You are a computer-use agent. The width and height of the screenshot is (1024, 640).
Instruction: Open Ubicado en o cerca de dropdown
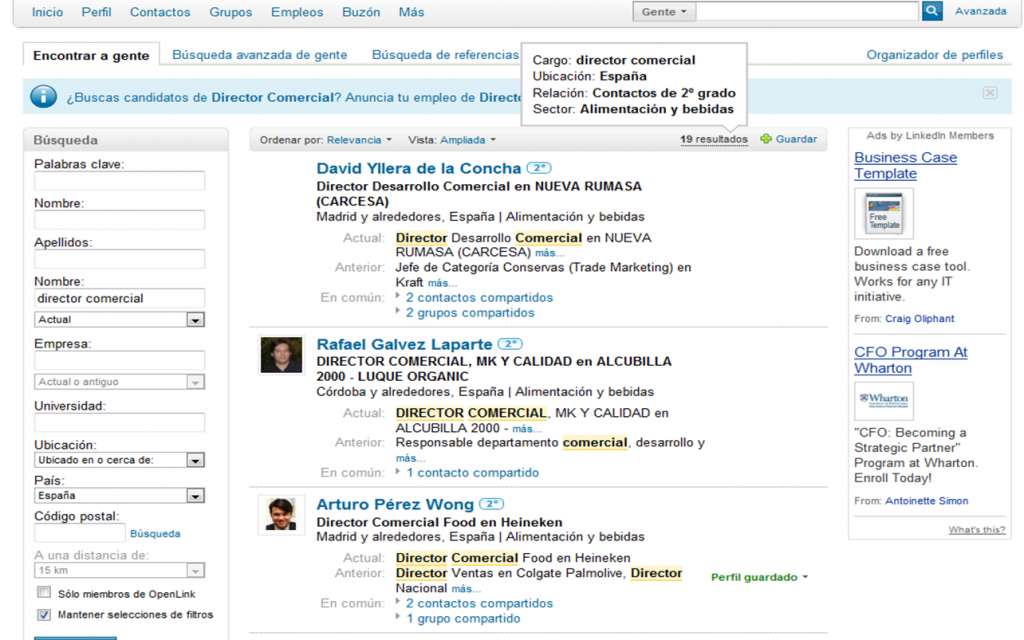tap(120, 460)
